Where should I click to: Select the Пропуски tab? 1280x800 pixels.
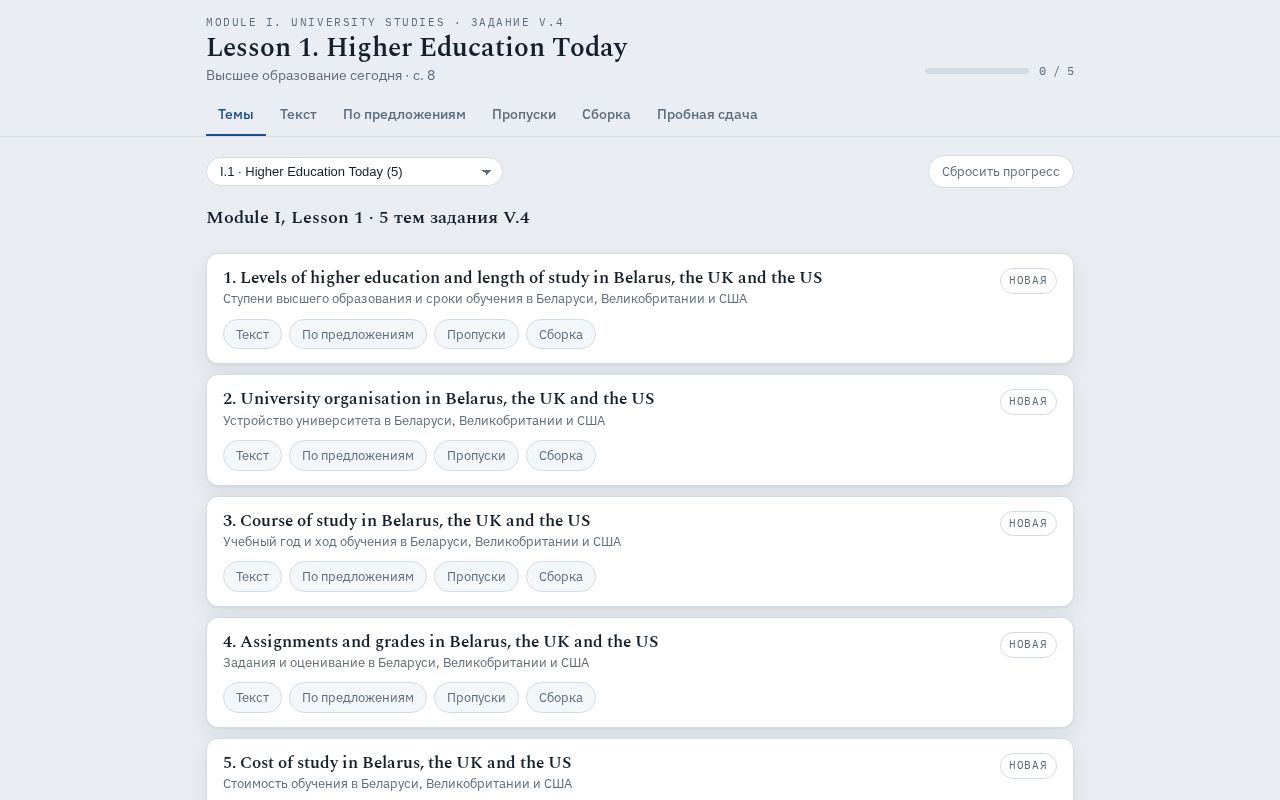coord(524,115)
